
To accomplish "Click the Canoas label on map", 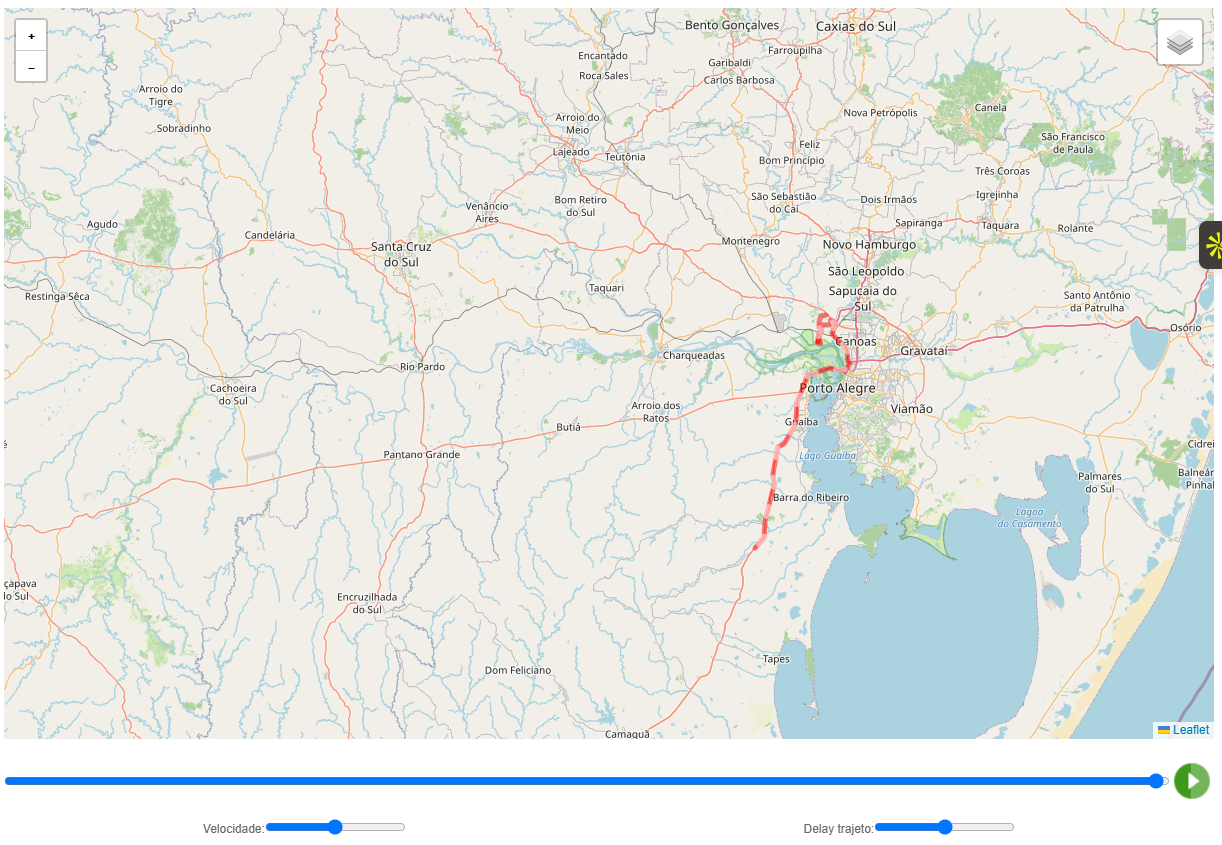I will [855, 341].
